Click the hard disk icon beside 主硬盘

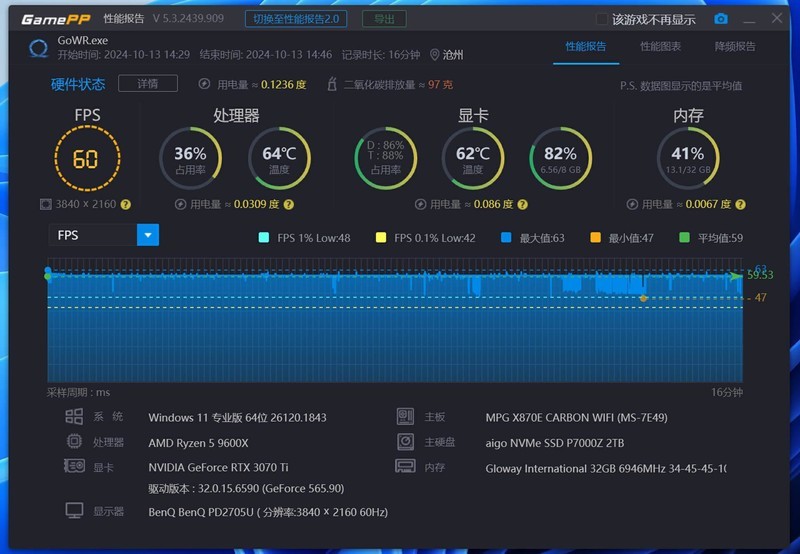click(x=406, y=441)
